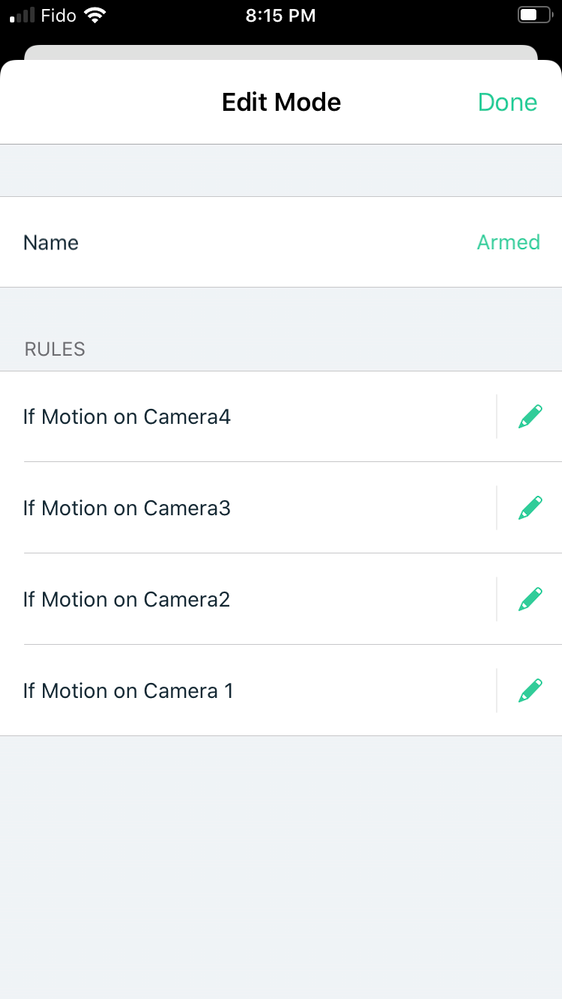Edit the Camera 1 motion rule pencil icon
This screenshot has width=562, height=999.
(530, 691)
